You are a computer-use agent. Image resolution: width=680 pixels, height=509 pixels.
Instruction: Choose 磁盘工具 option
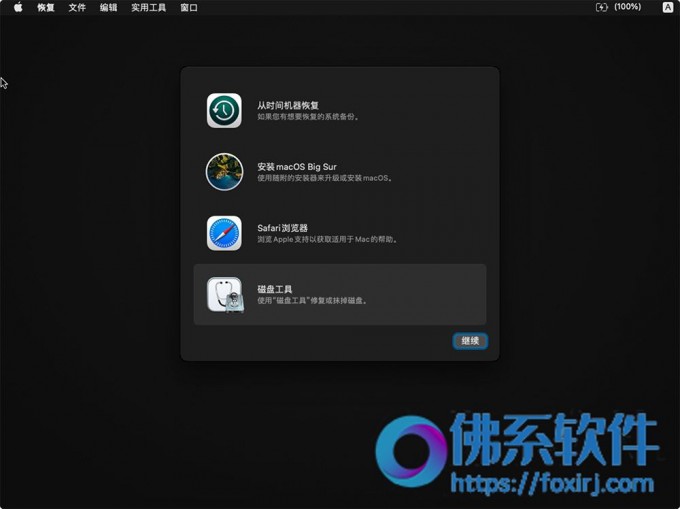[340, 294]
